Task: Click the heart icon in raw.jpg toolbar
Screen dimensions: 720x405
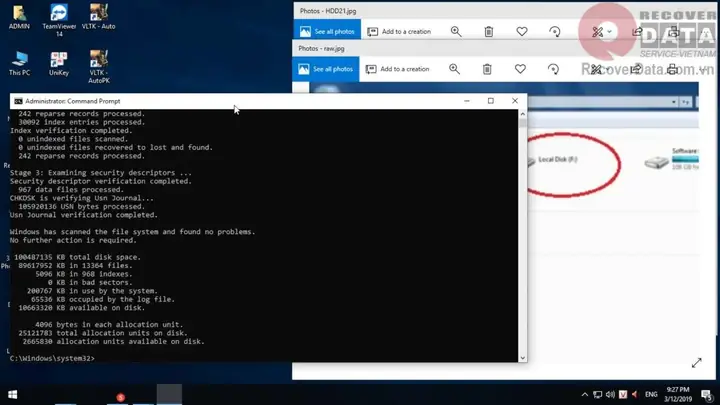Action: (x=521, y=69)
